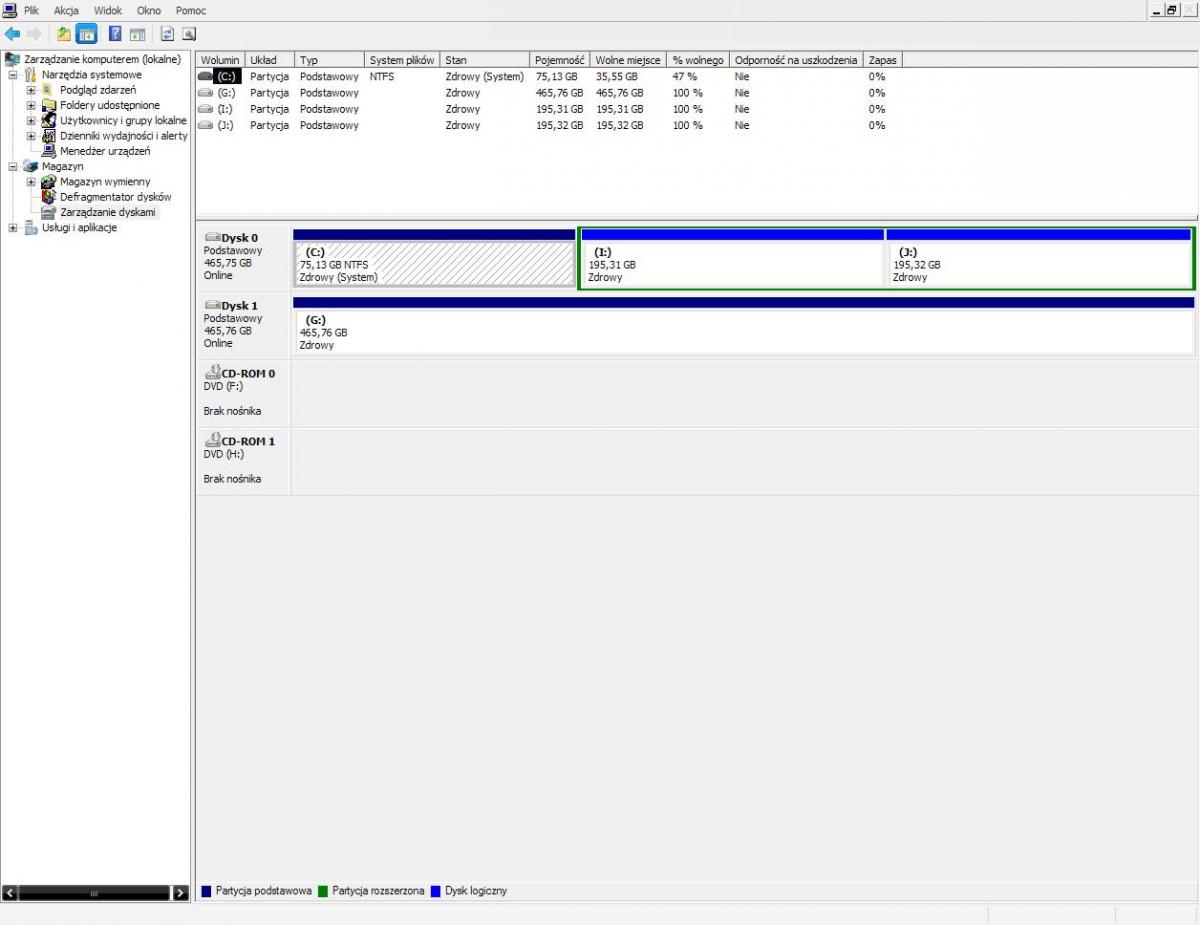Image resolution: width=1200 pixels, height=925 pixels.
Task: Click "Brak nośnika" under CD-ROM 0
Action: [x=232, y=411]
